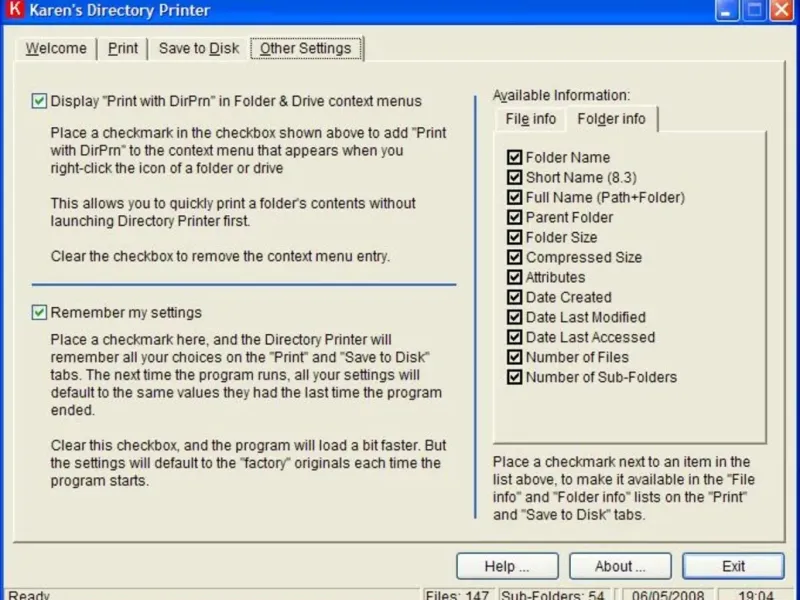Close the window using the red X
Image resolution: width=800 pixels, height=600 pixels.
tap(781, 10)
